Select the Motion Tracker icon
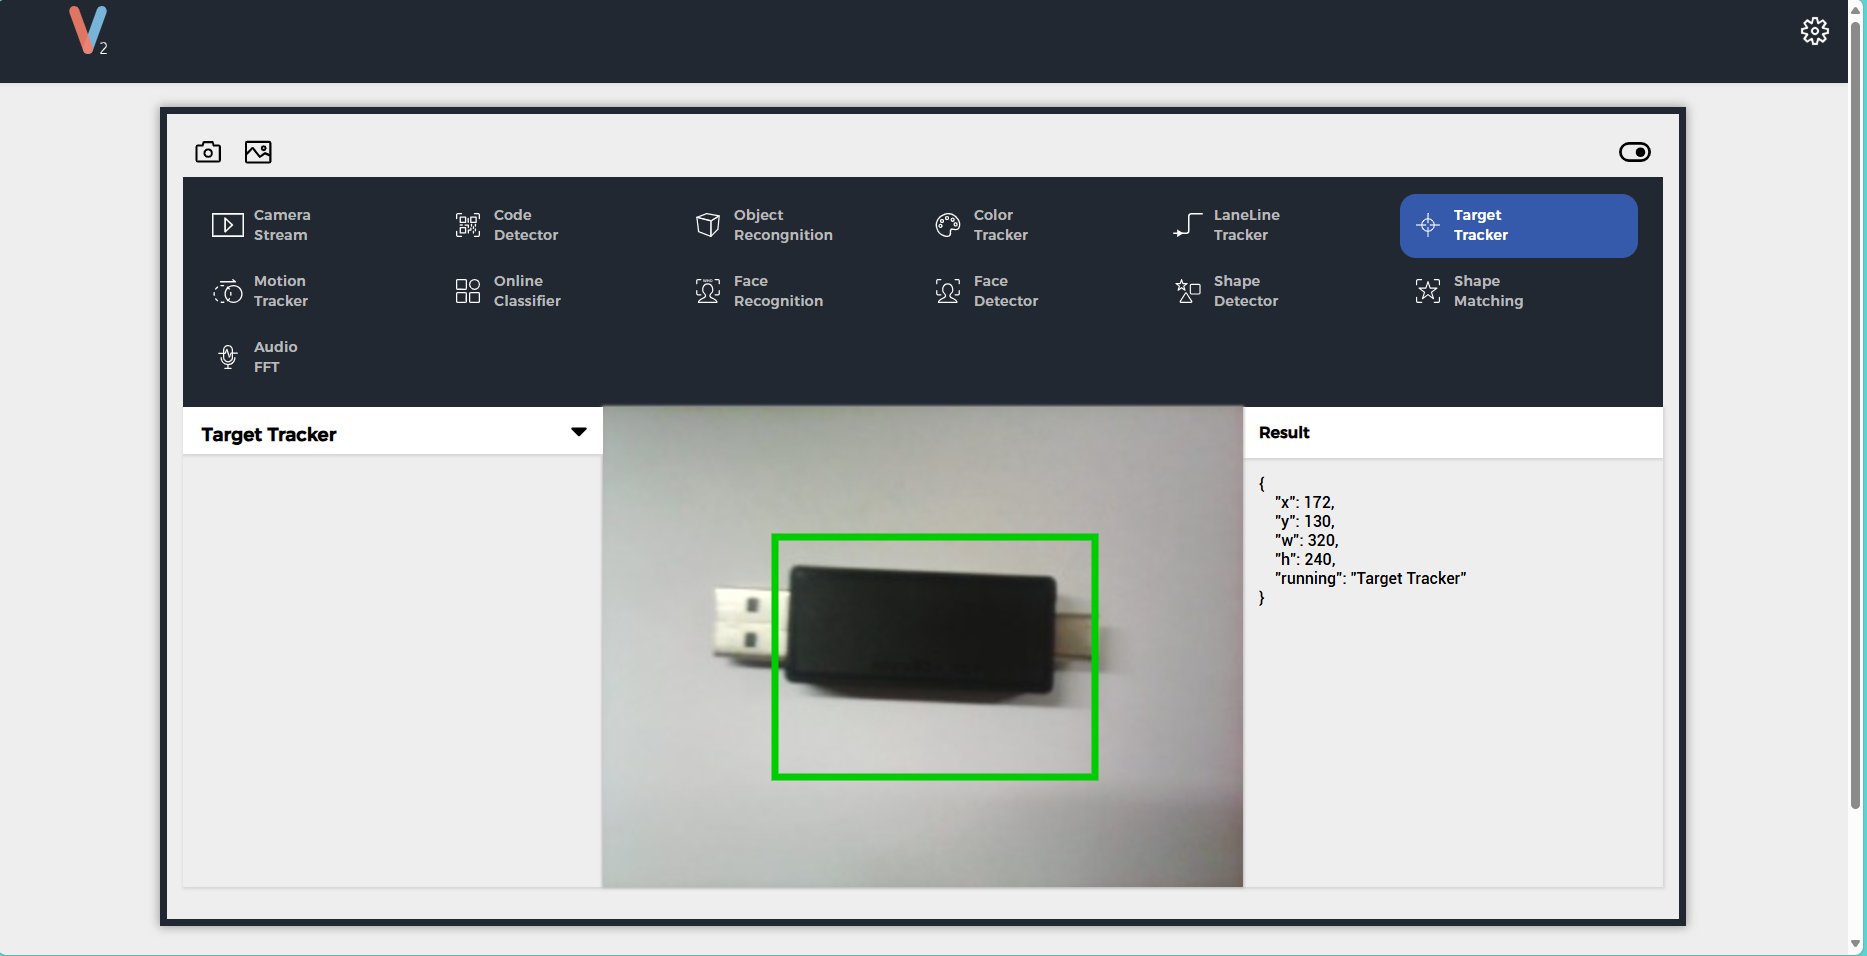The height and width of the screenshot is (956, 1867). (228, 291)
